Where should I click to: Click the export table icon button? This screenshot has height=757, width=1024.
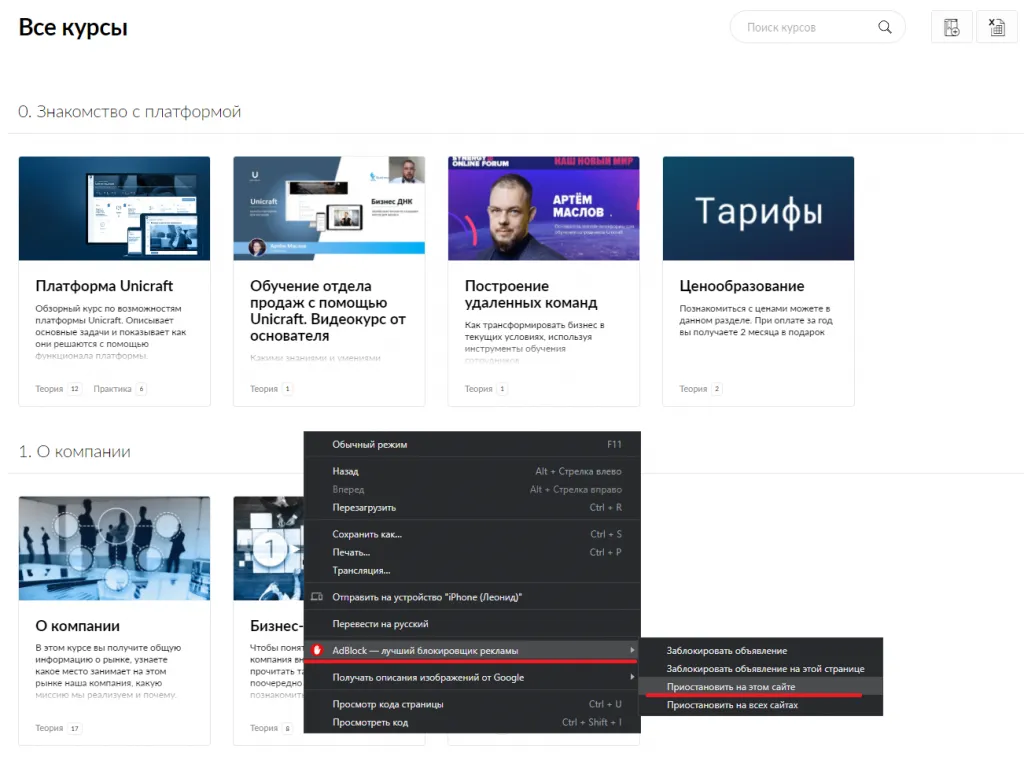tap(997, 27)
